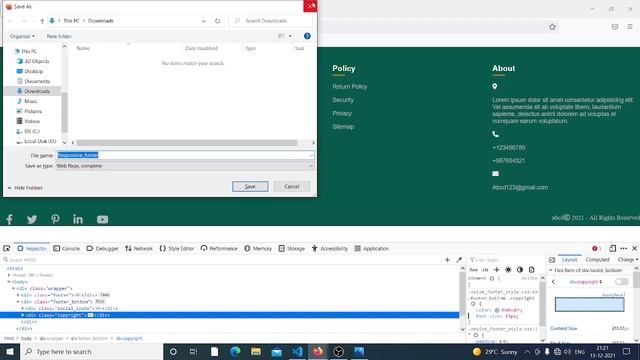640x360 pixels.
Task: Switch to the Network tab
Action: tap(139, 248)
